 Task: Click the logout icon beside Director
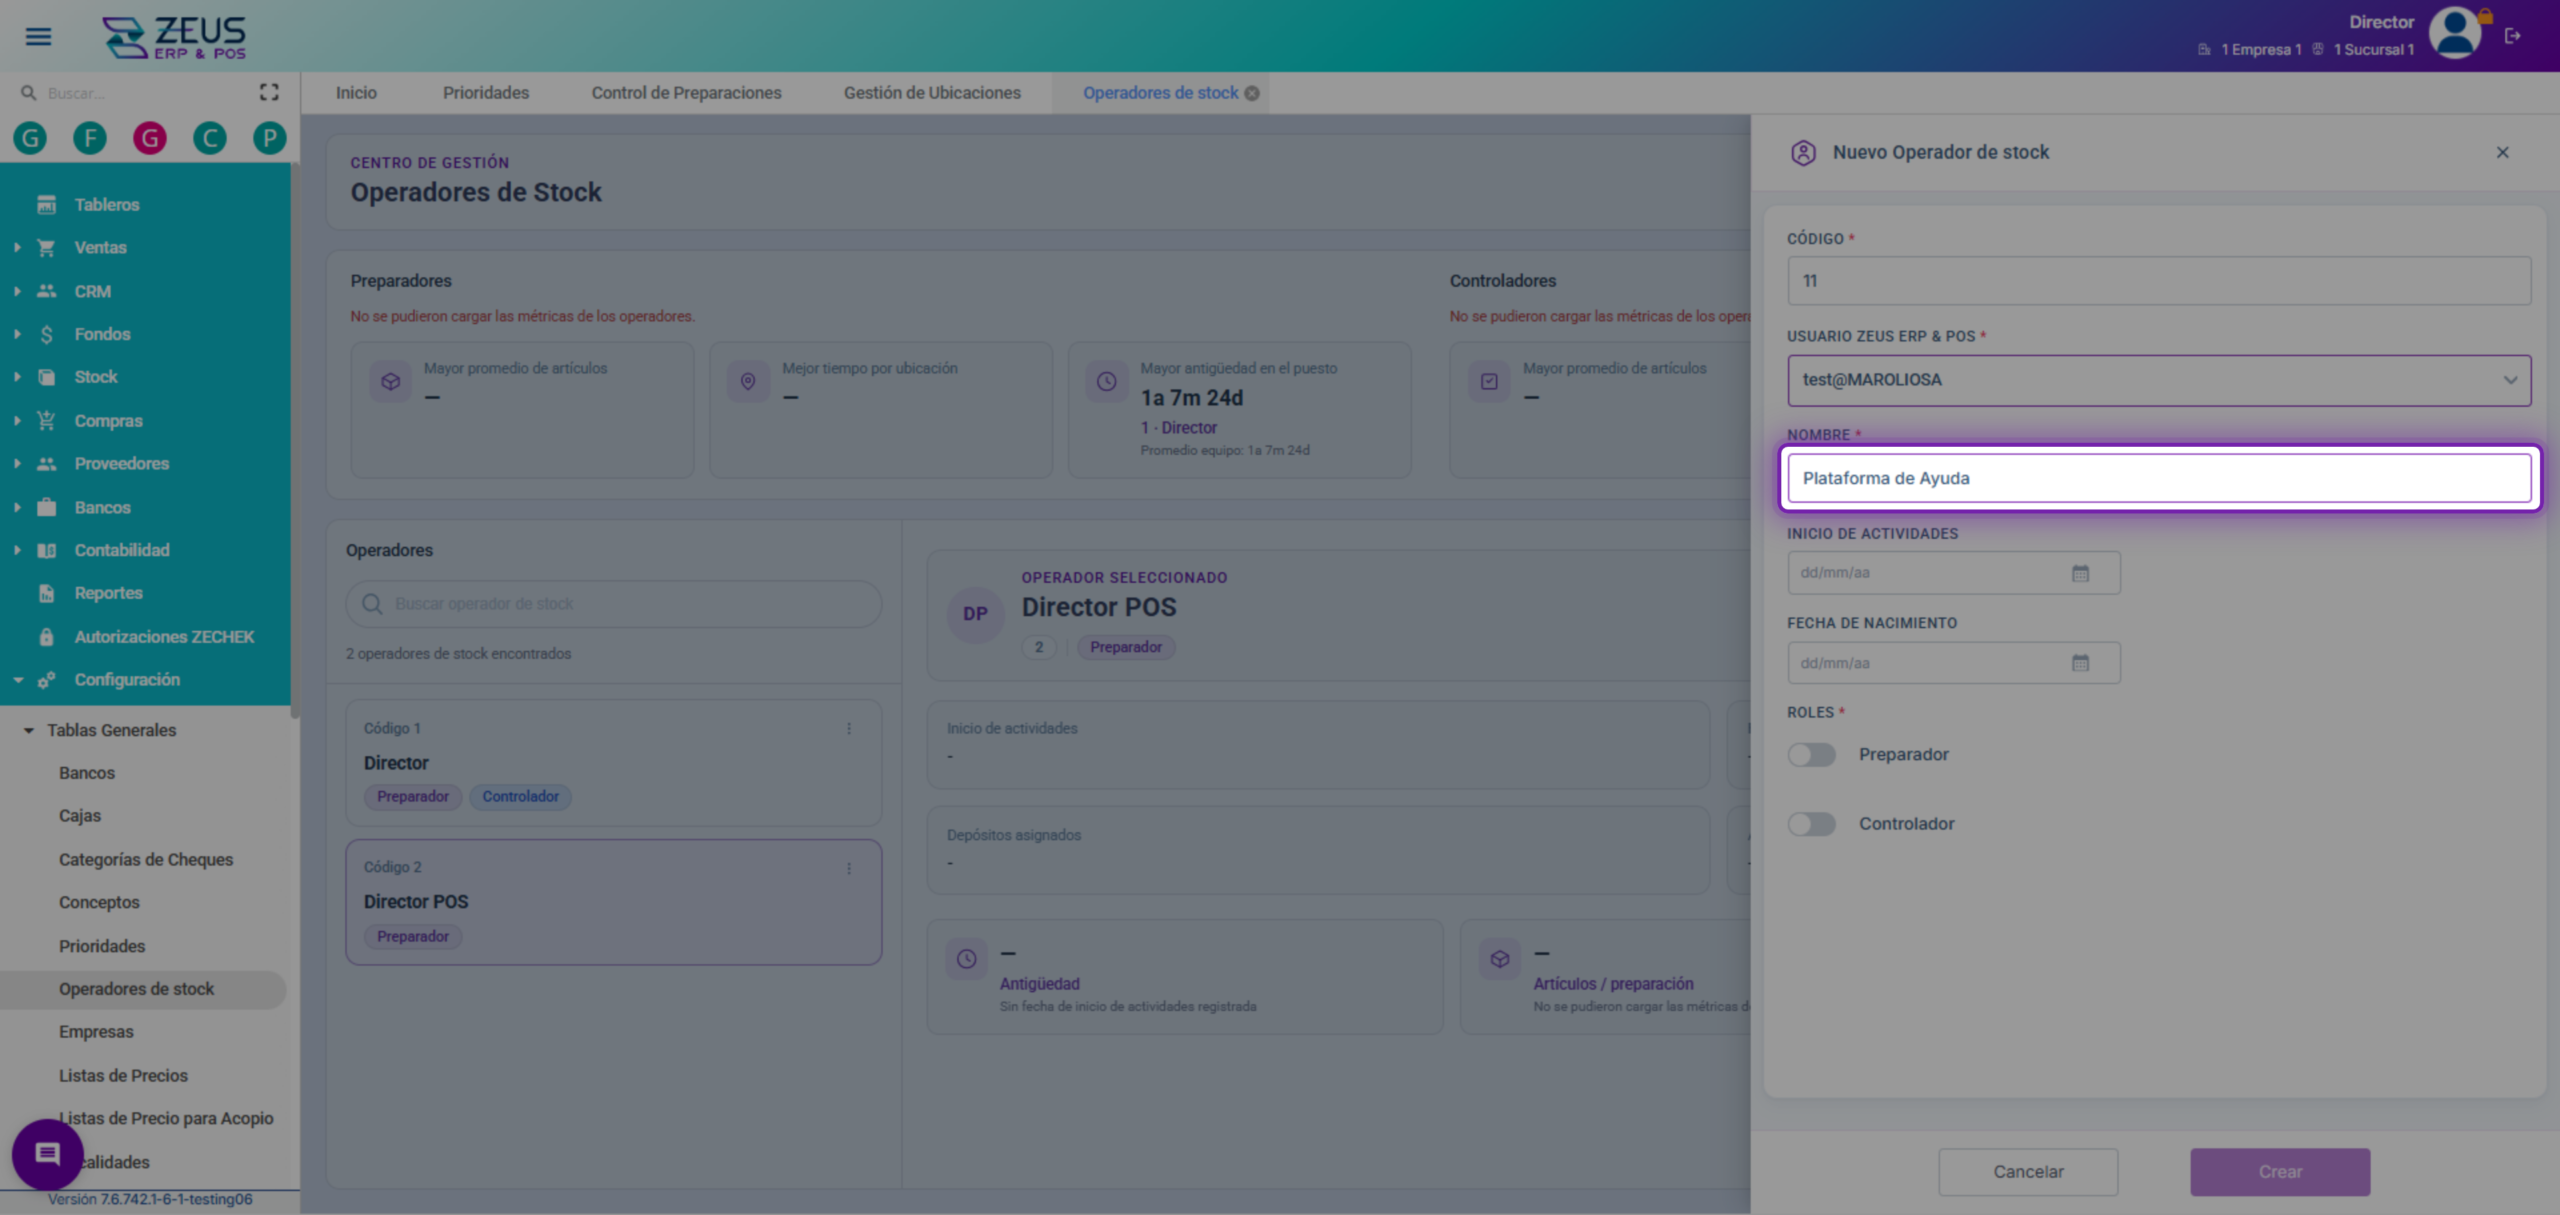tap(2513, 36)
